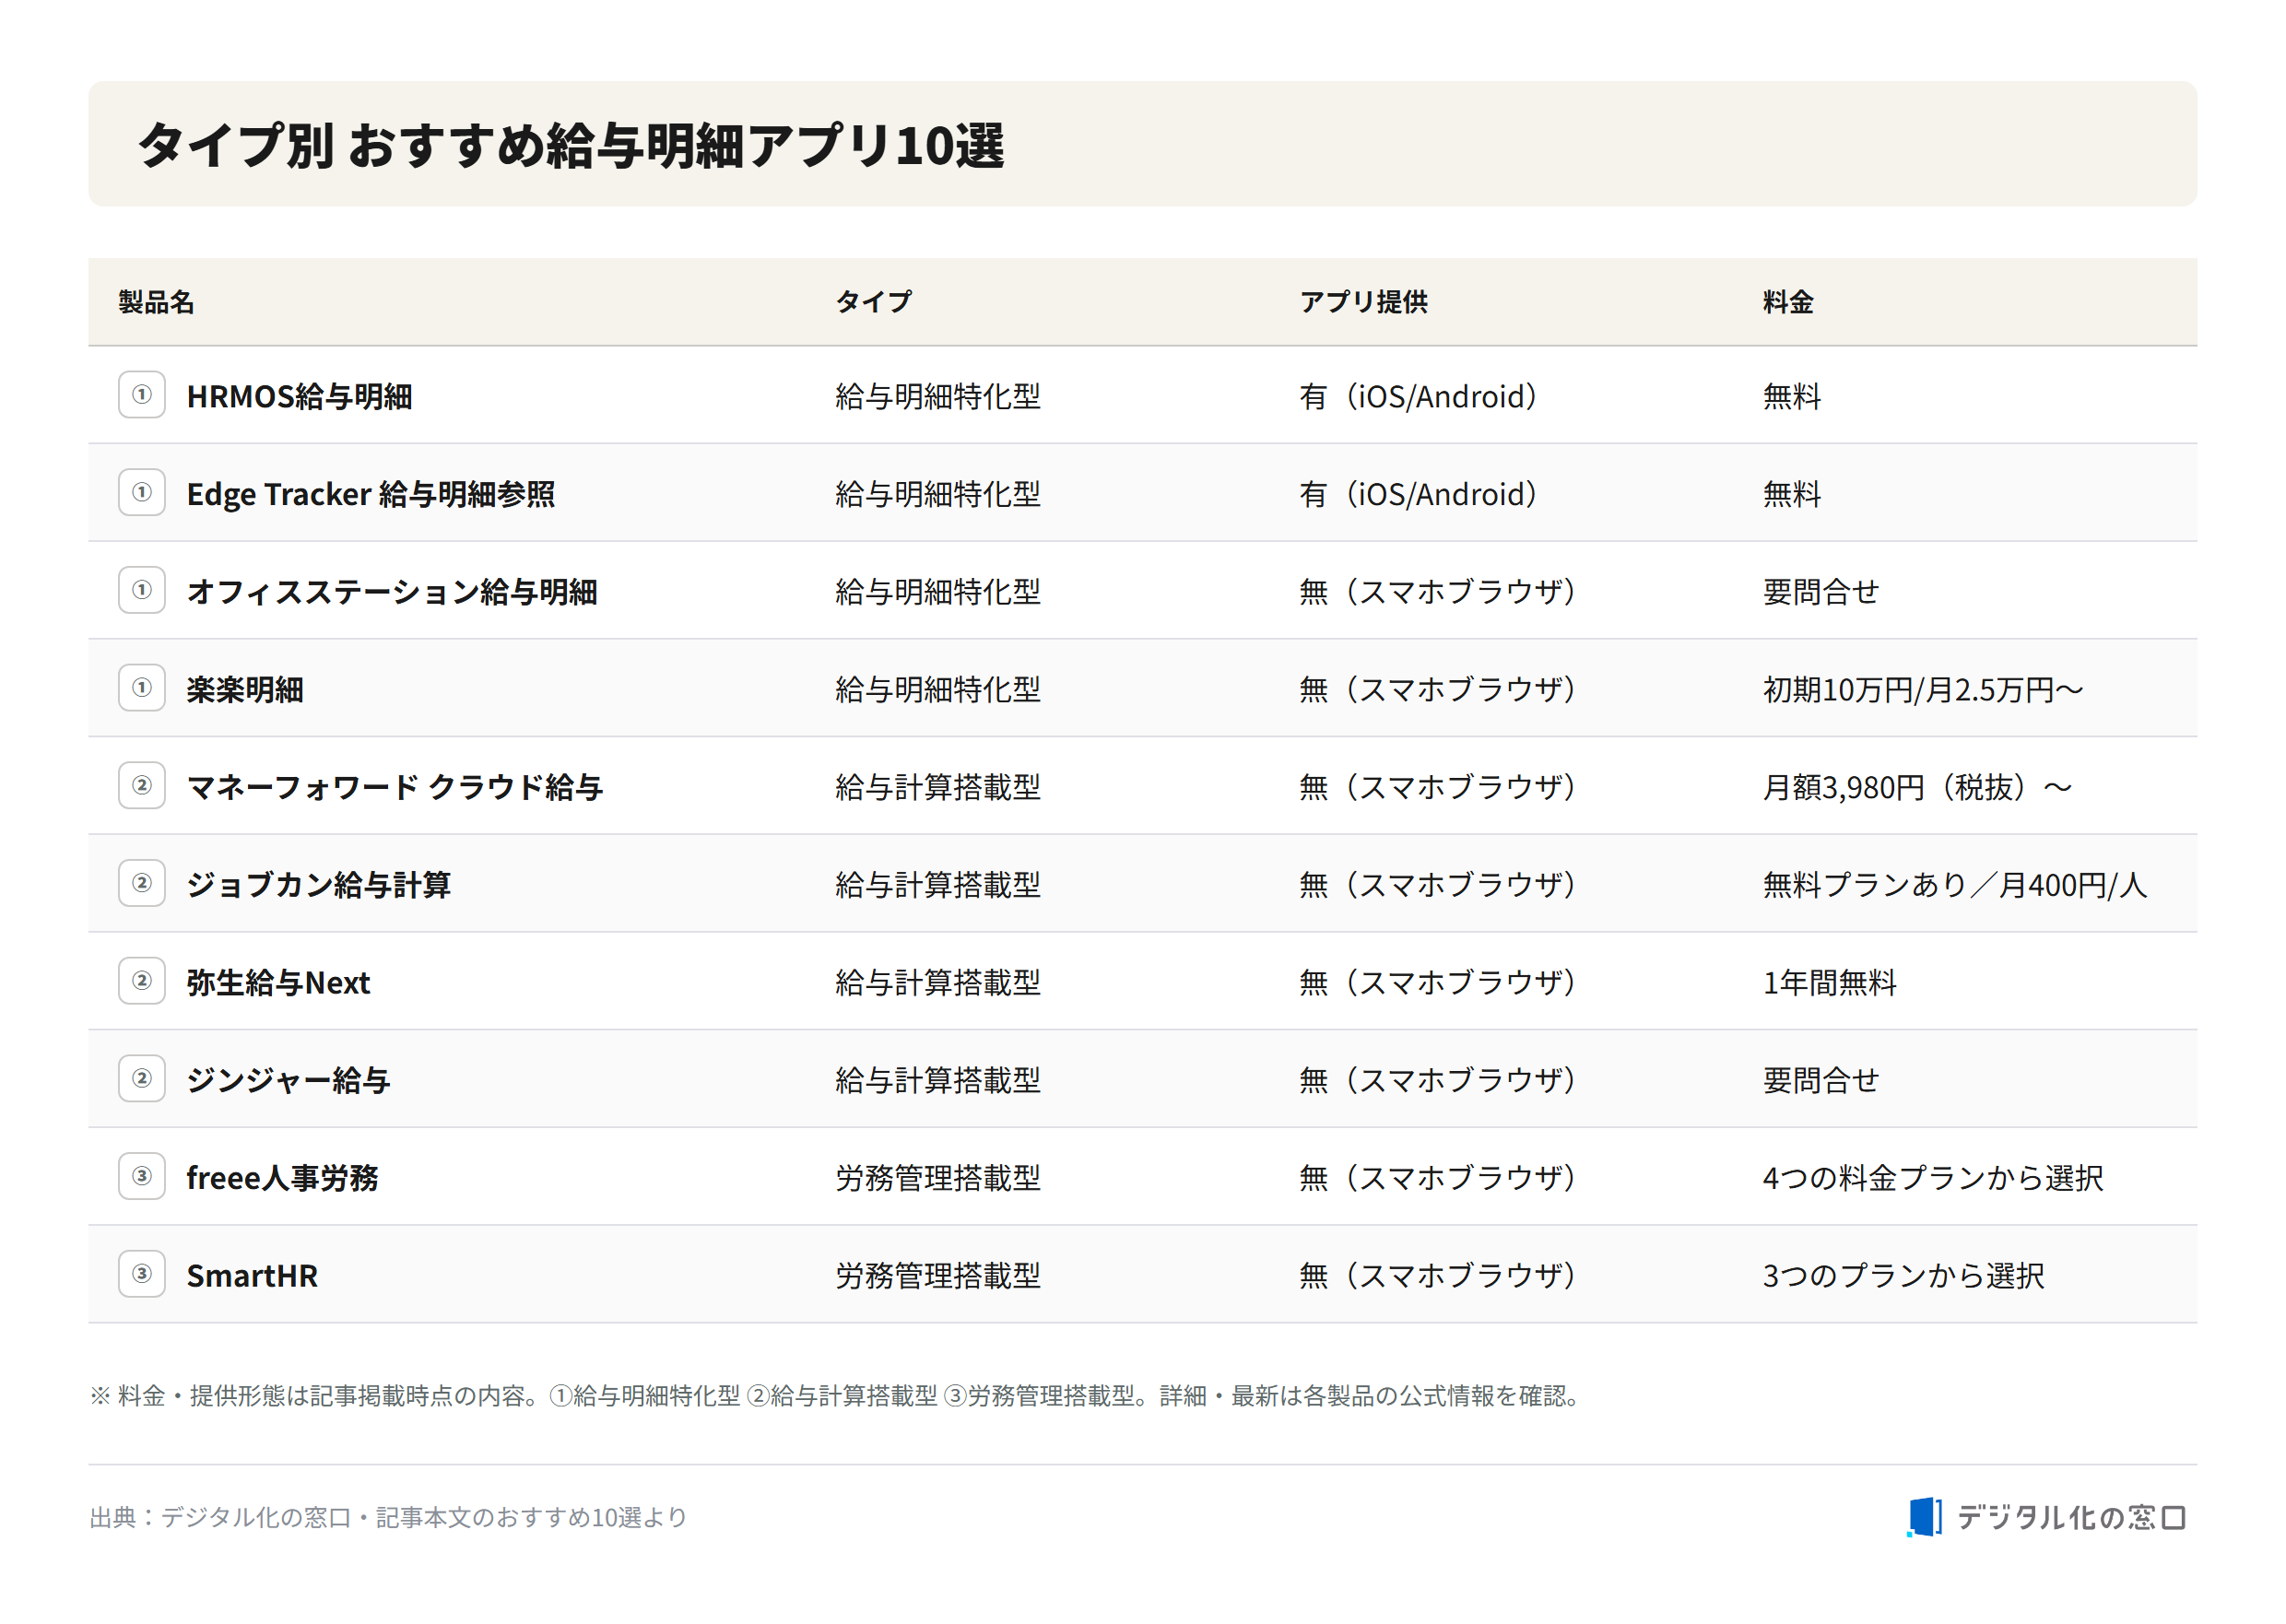Click the 製品名 column header

(156, 302)
